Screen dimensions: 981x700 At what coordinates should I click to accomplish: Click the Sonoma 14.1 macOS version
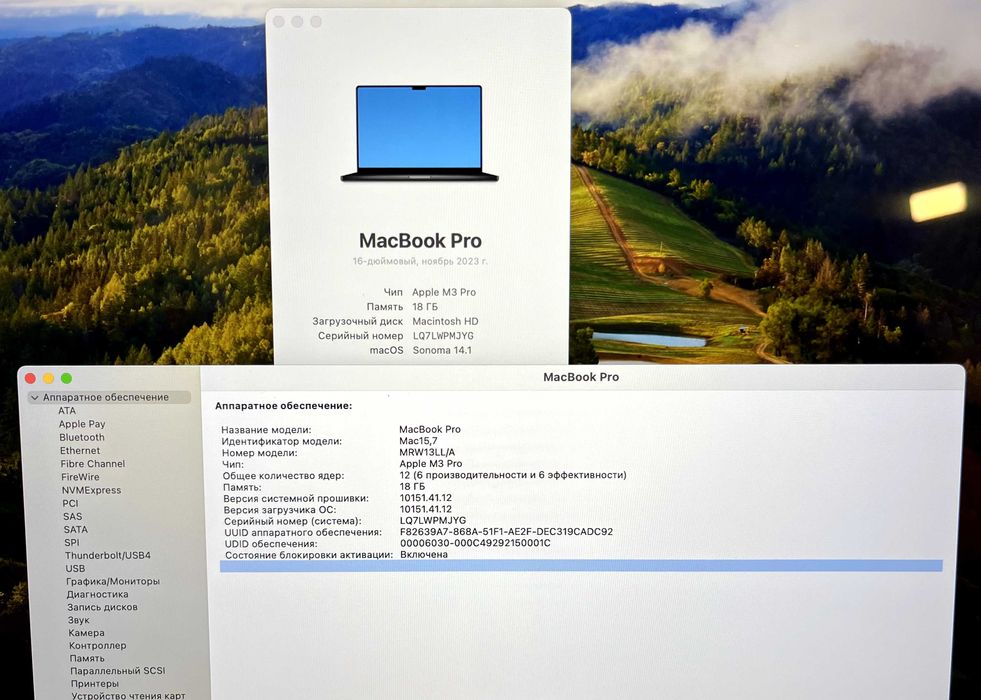coord(442,350)
